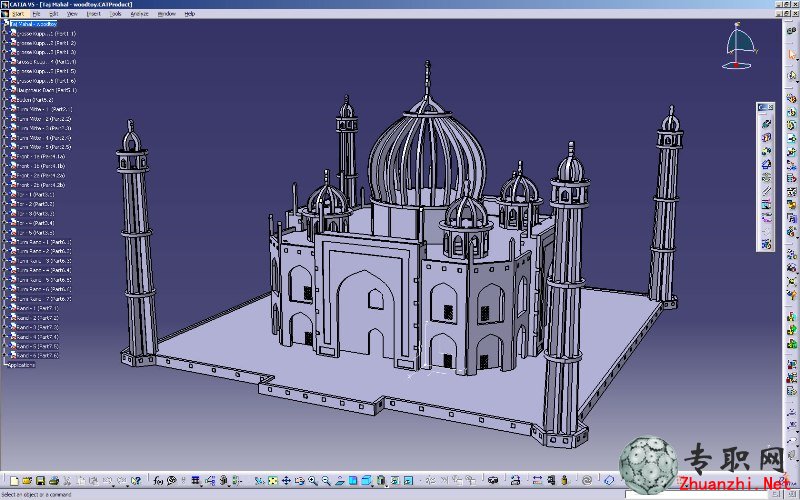Click the Fit All In icon
800x500 pixels.
point(273,481)
